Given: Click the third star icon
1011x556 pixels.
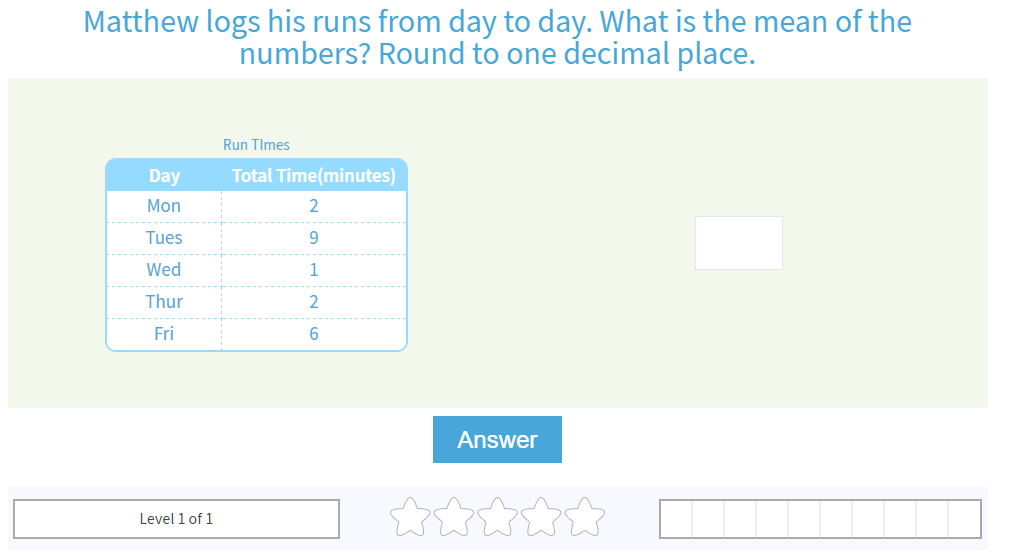Looking at the screenshot, I should click(x=497, y=517).
